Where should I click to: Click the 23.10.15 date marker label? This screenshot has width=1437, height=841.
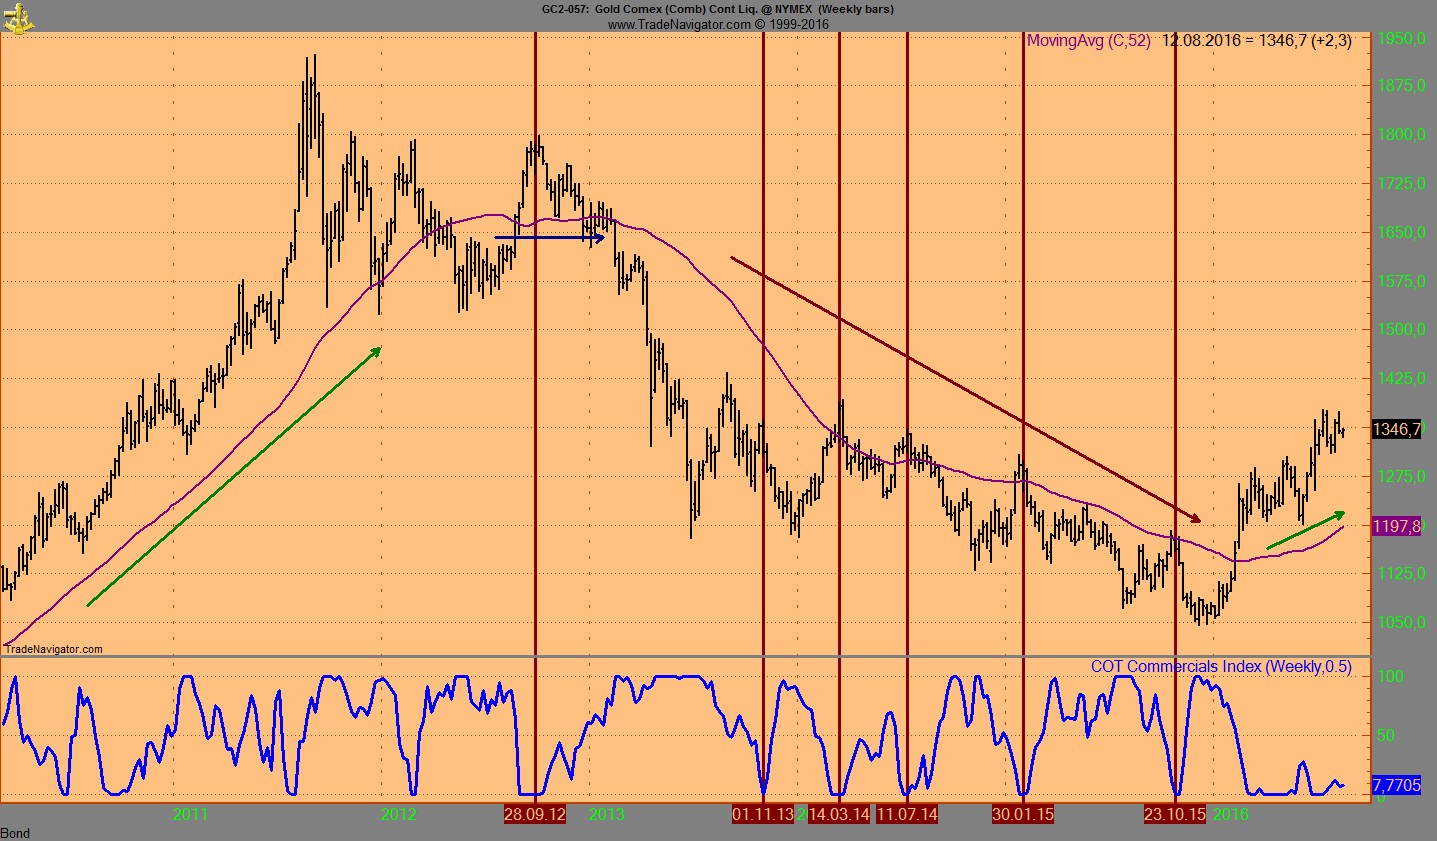click(1174, 814)
